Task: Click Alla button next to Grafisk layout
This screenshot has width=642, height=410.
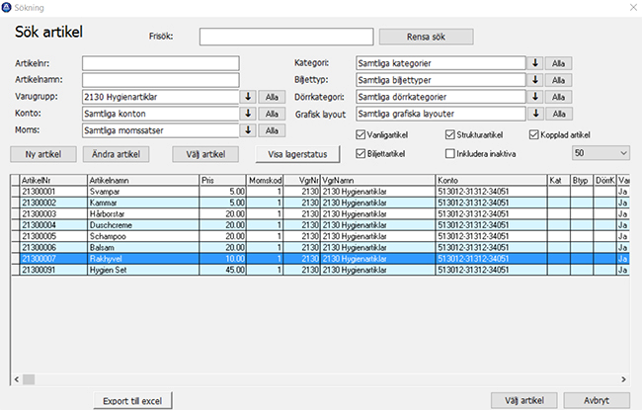Action: point(558,114)
